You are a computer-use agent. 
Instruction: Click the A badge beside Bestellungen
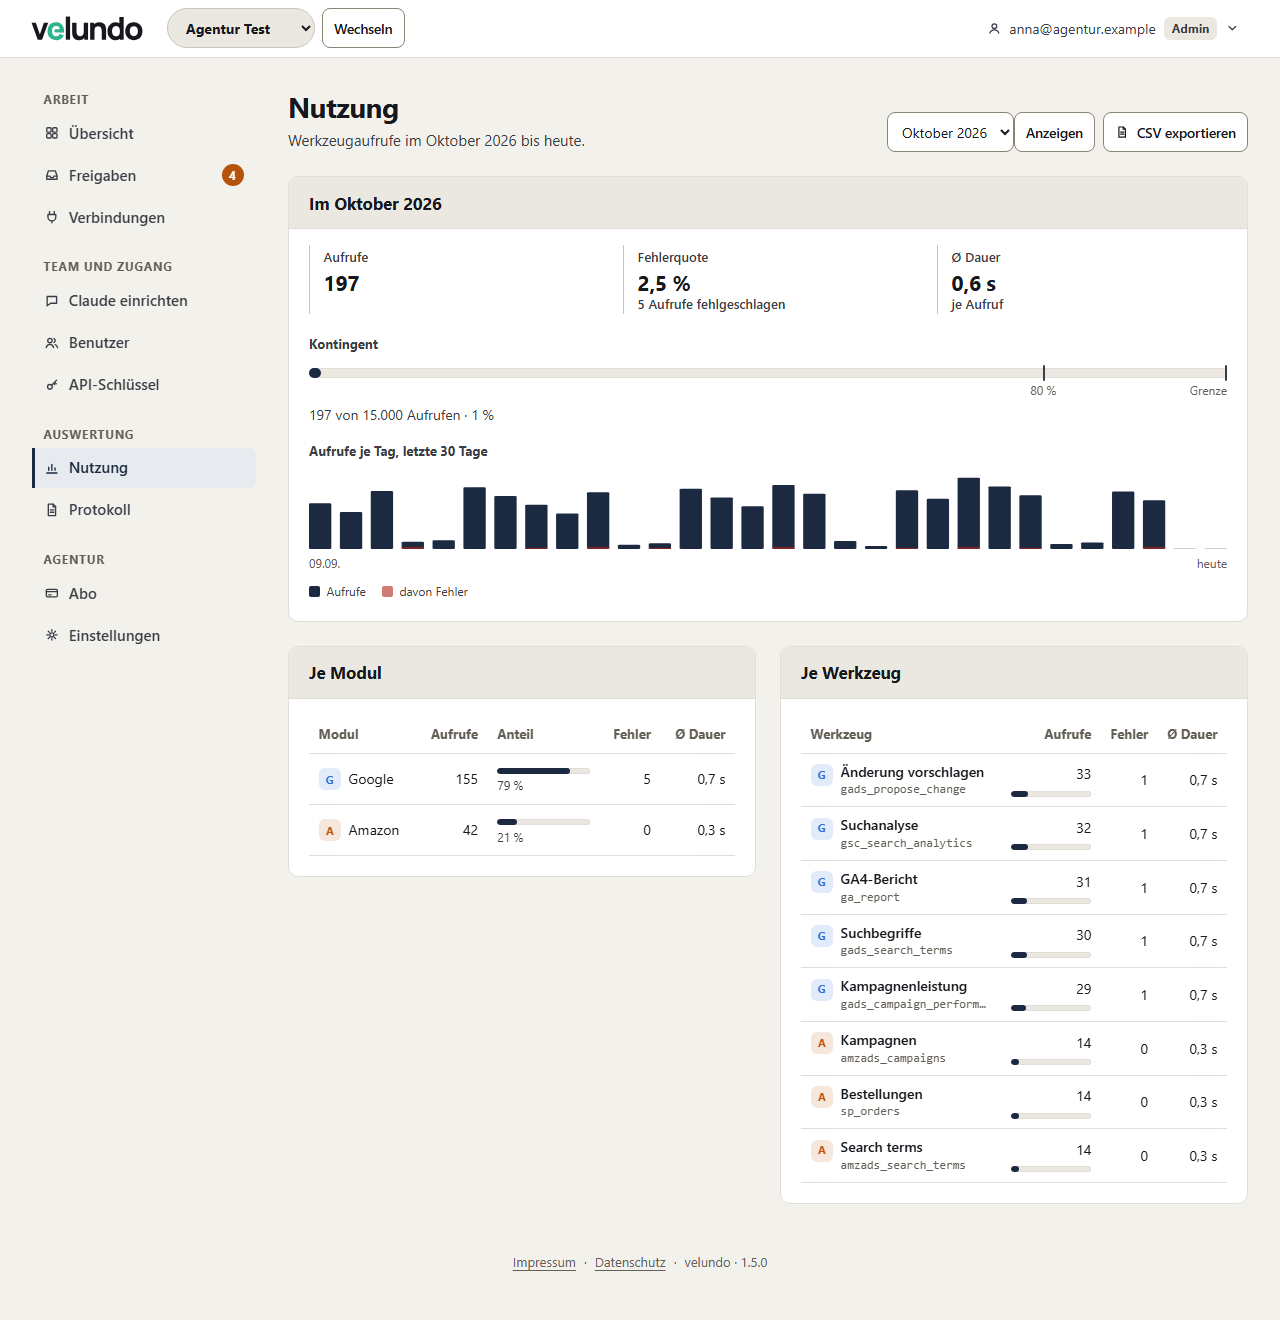click(821, 1096)
